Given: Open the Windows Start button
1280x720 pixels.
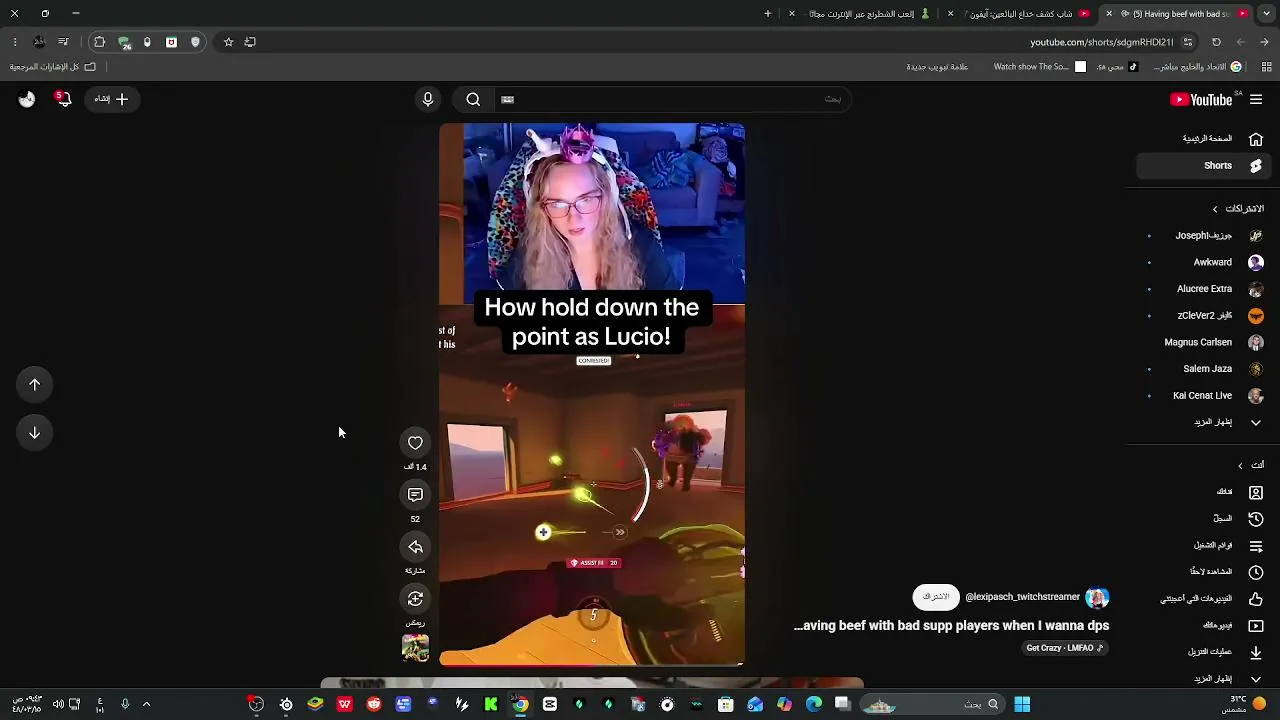Looking at the screenshot, I should tap(1022, 704).
